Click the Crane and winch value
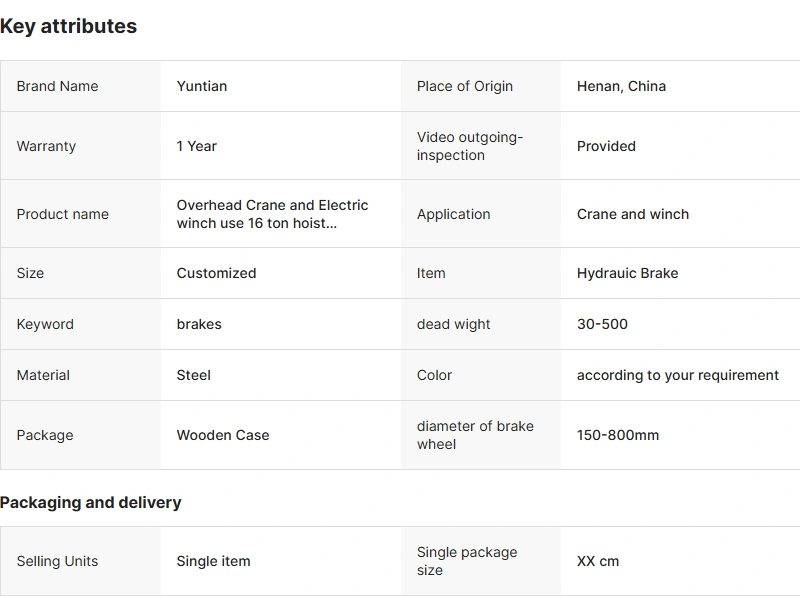This screenshot has width=800, height=597. (x=633, y=214)
